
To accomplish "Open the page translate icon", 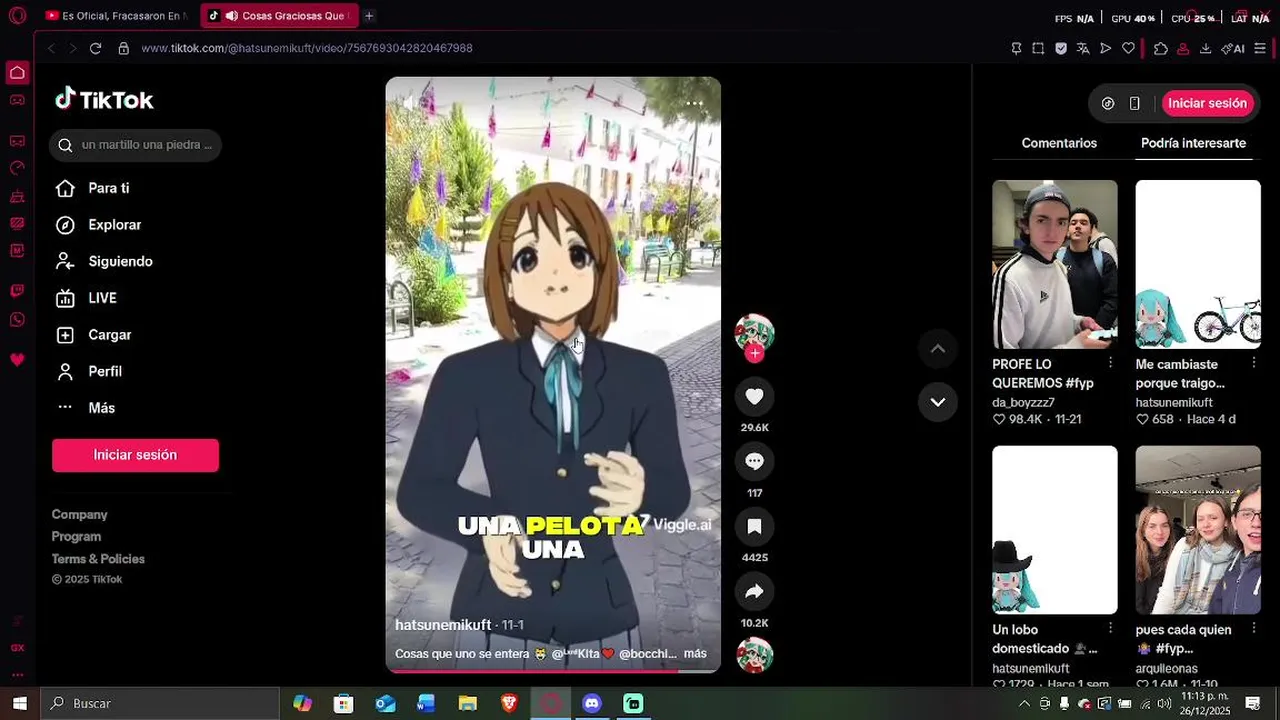I will point(1083,48).
